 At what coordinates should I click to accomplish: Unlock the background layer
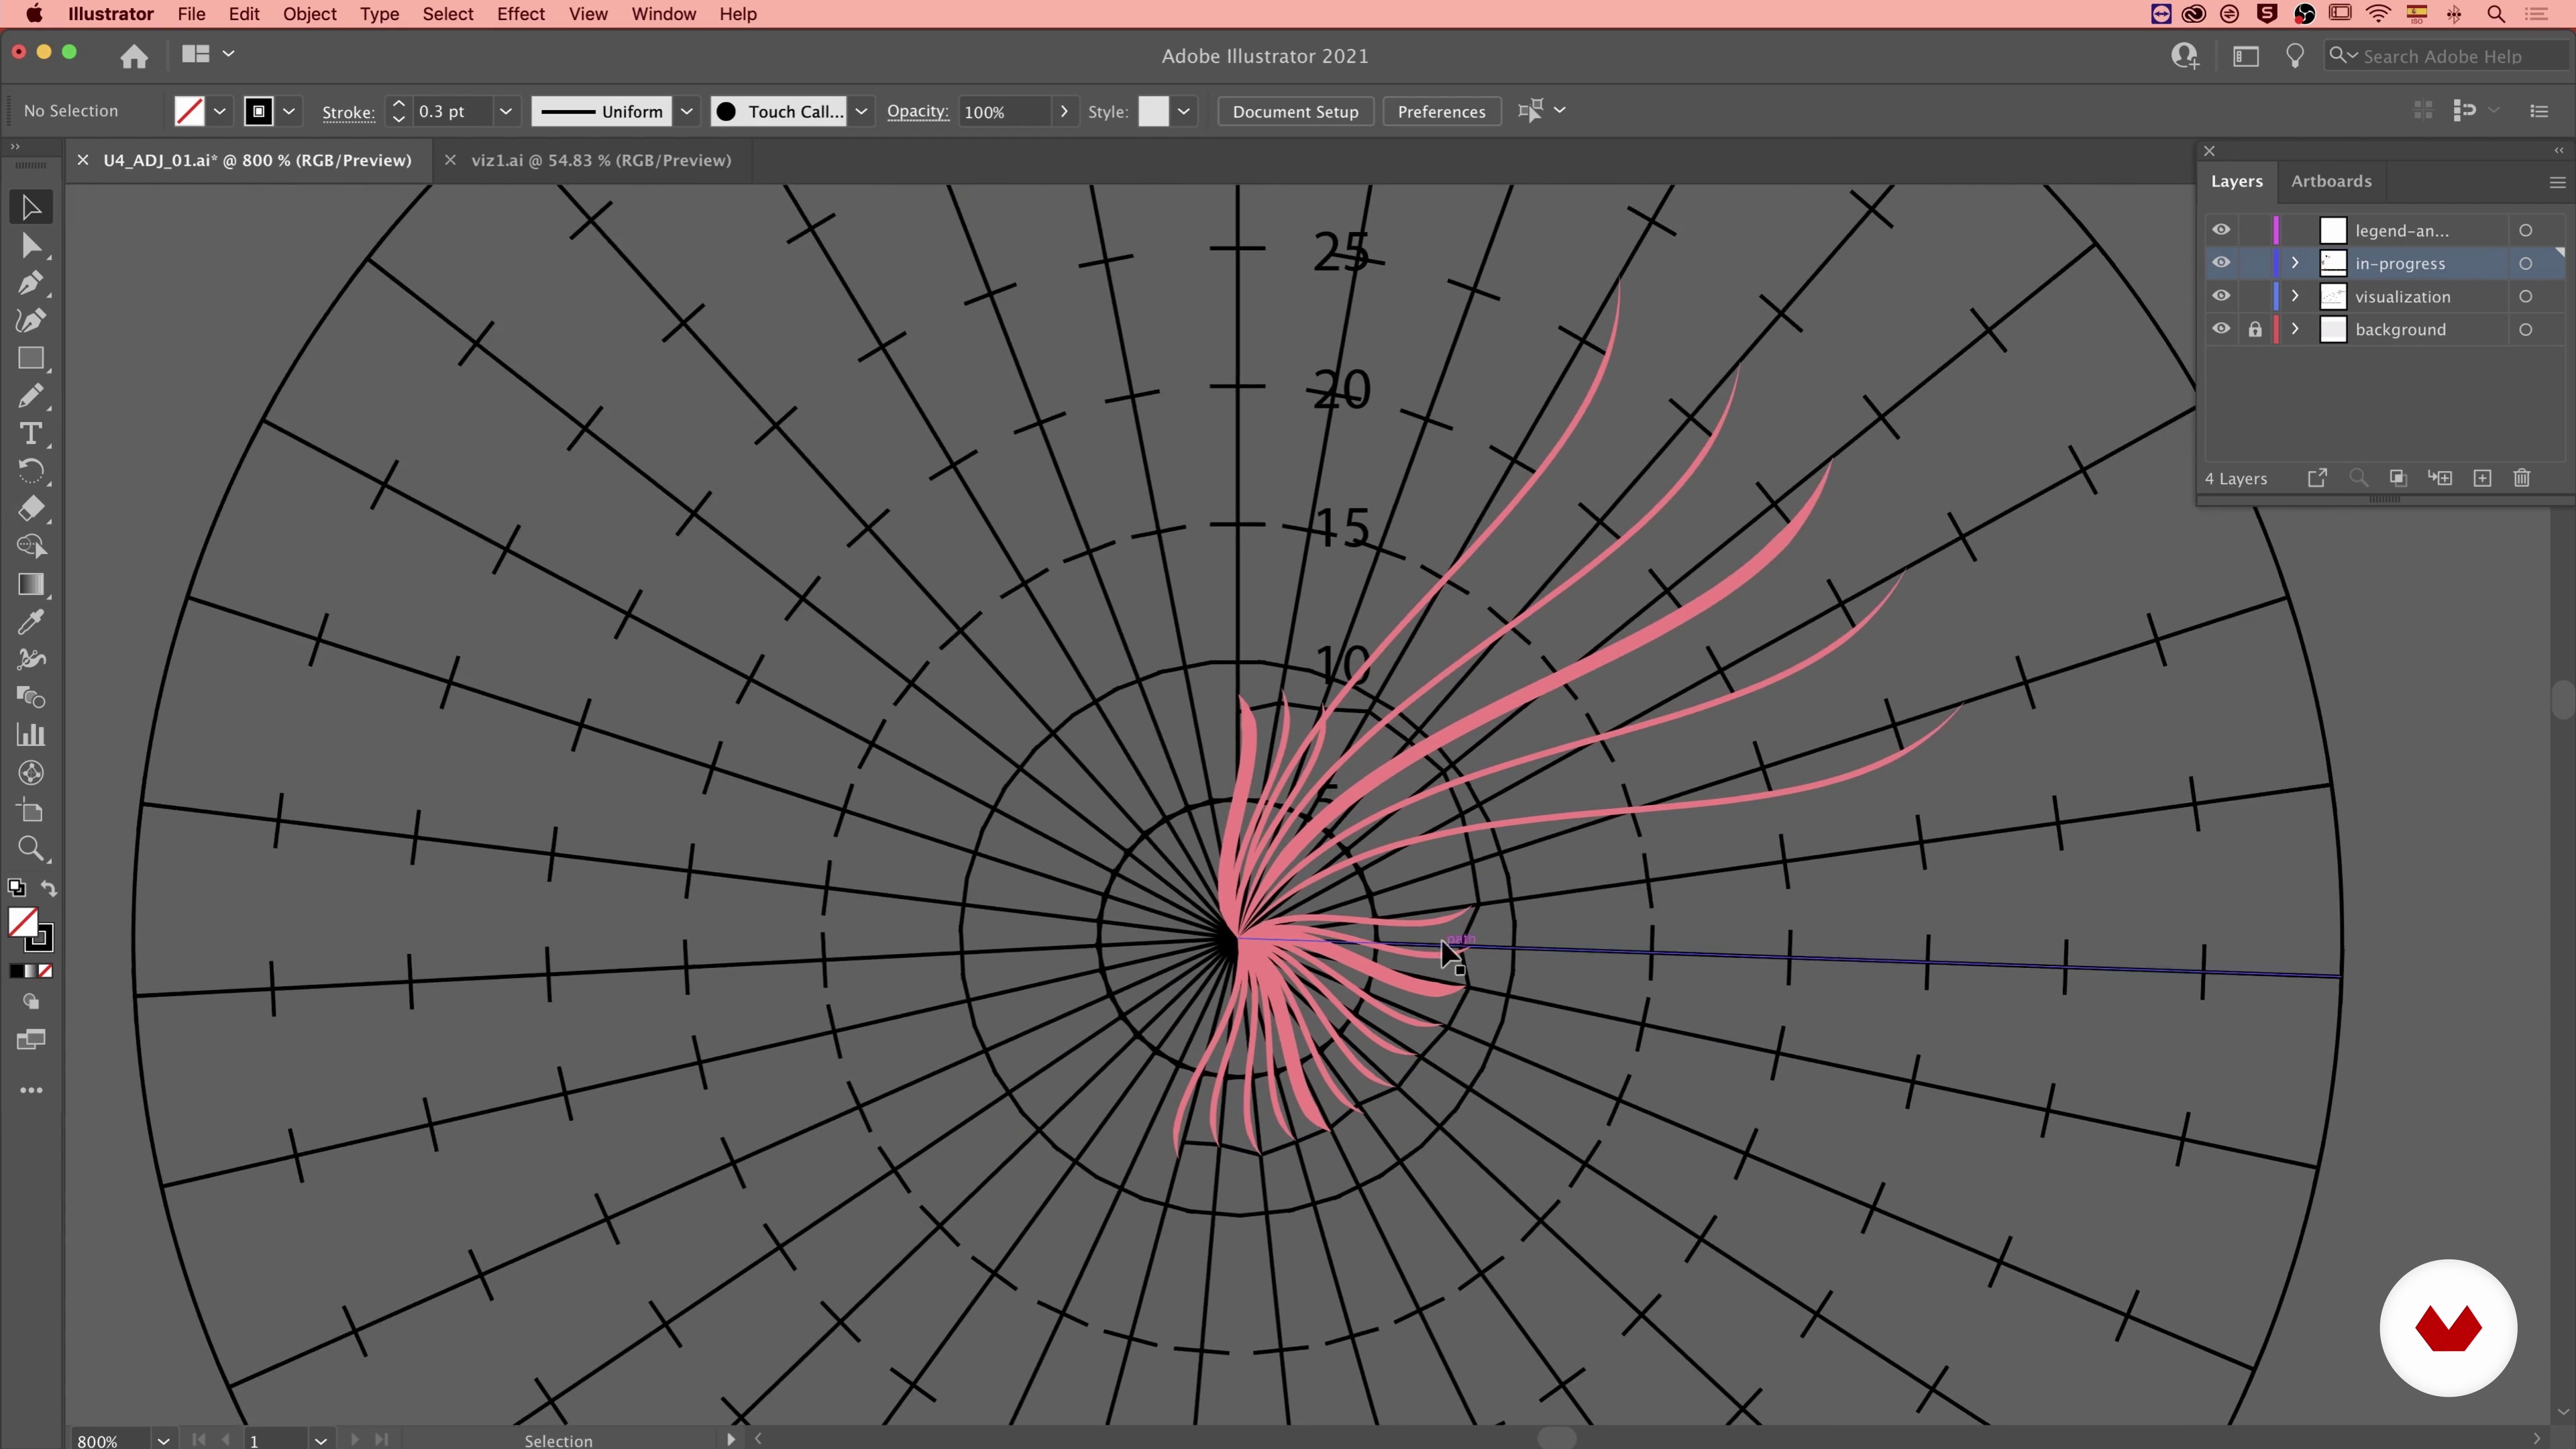click(x=2255, y=329)
